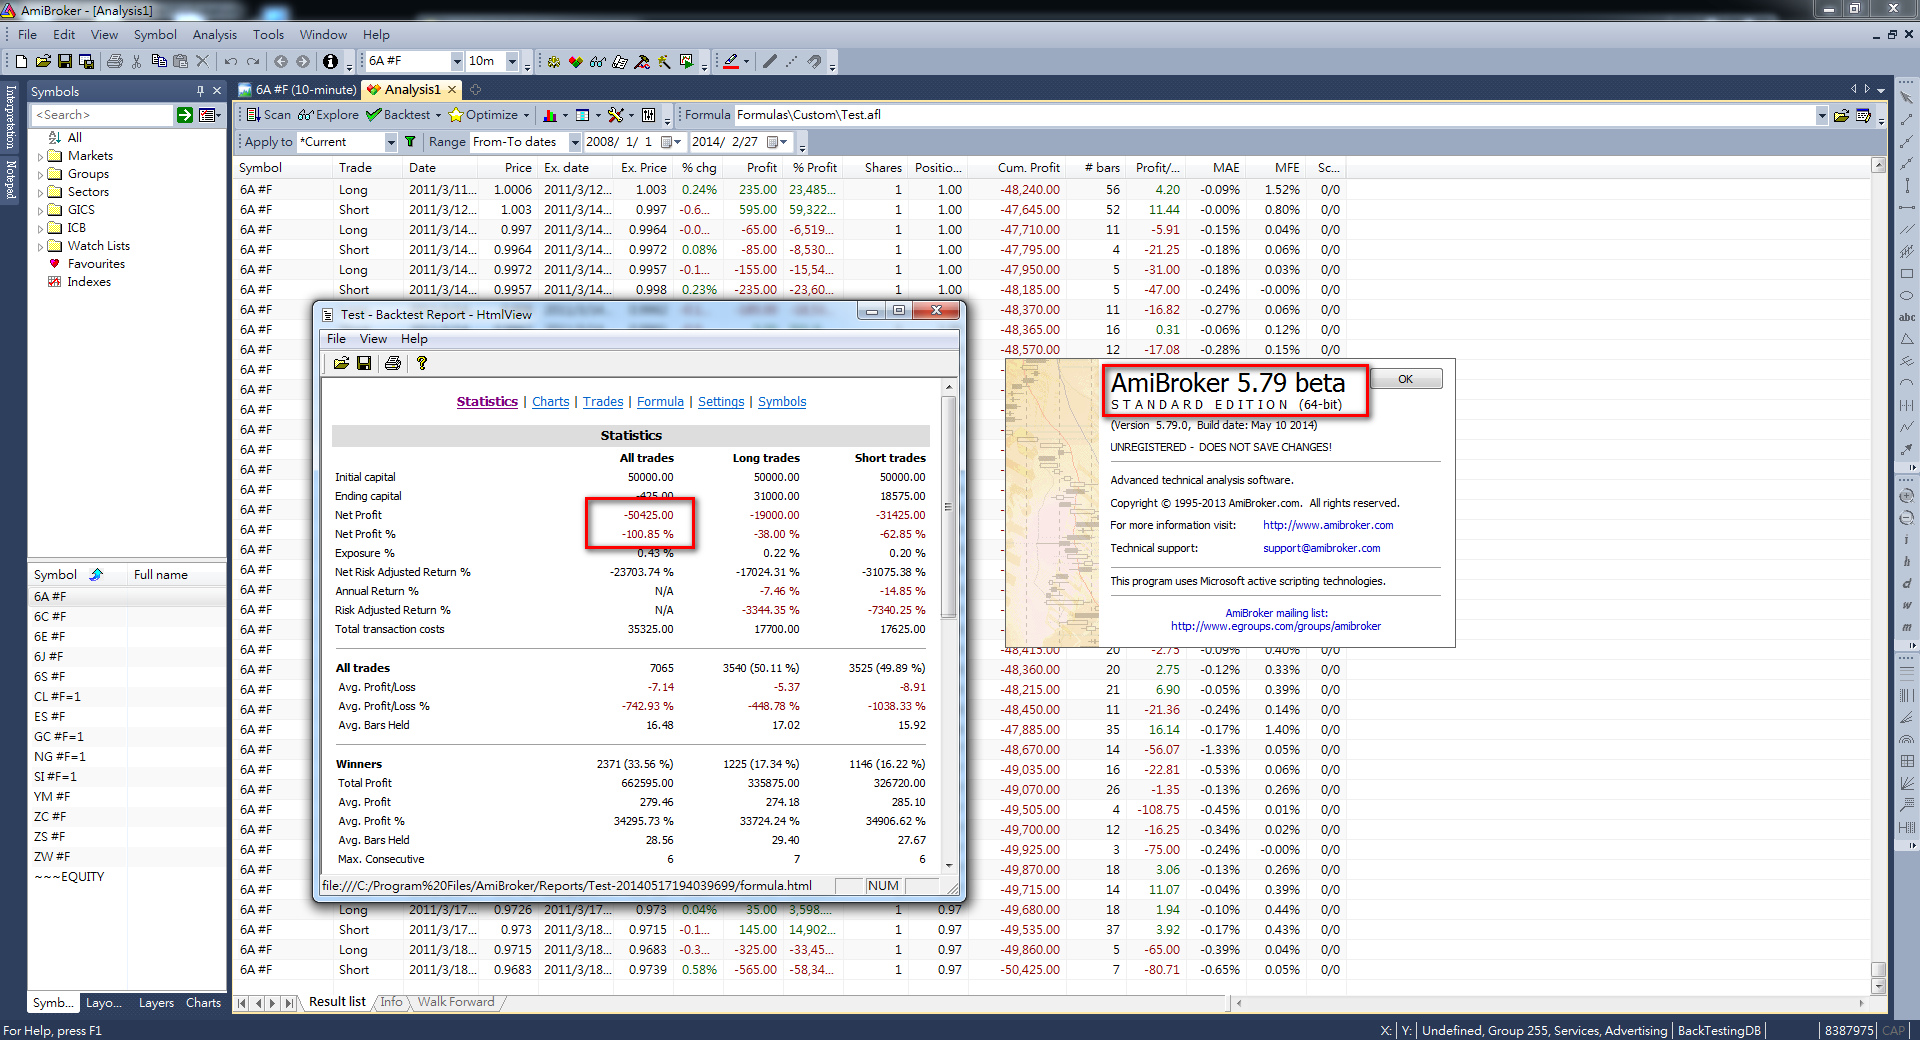Click the zoom-in magnifier in right toolbar
This screenshot has height=1040, width=1920.
[x=1907, y=497]
